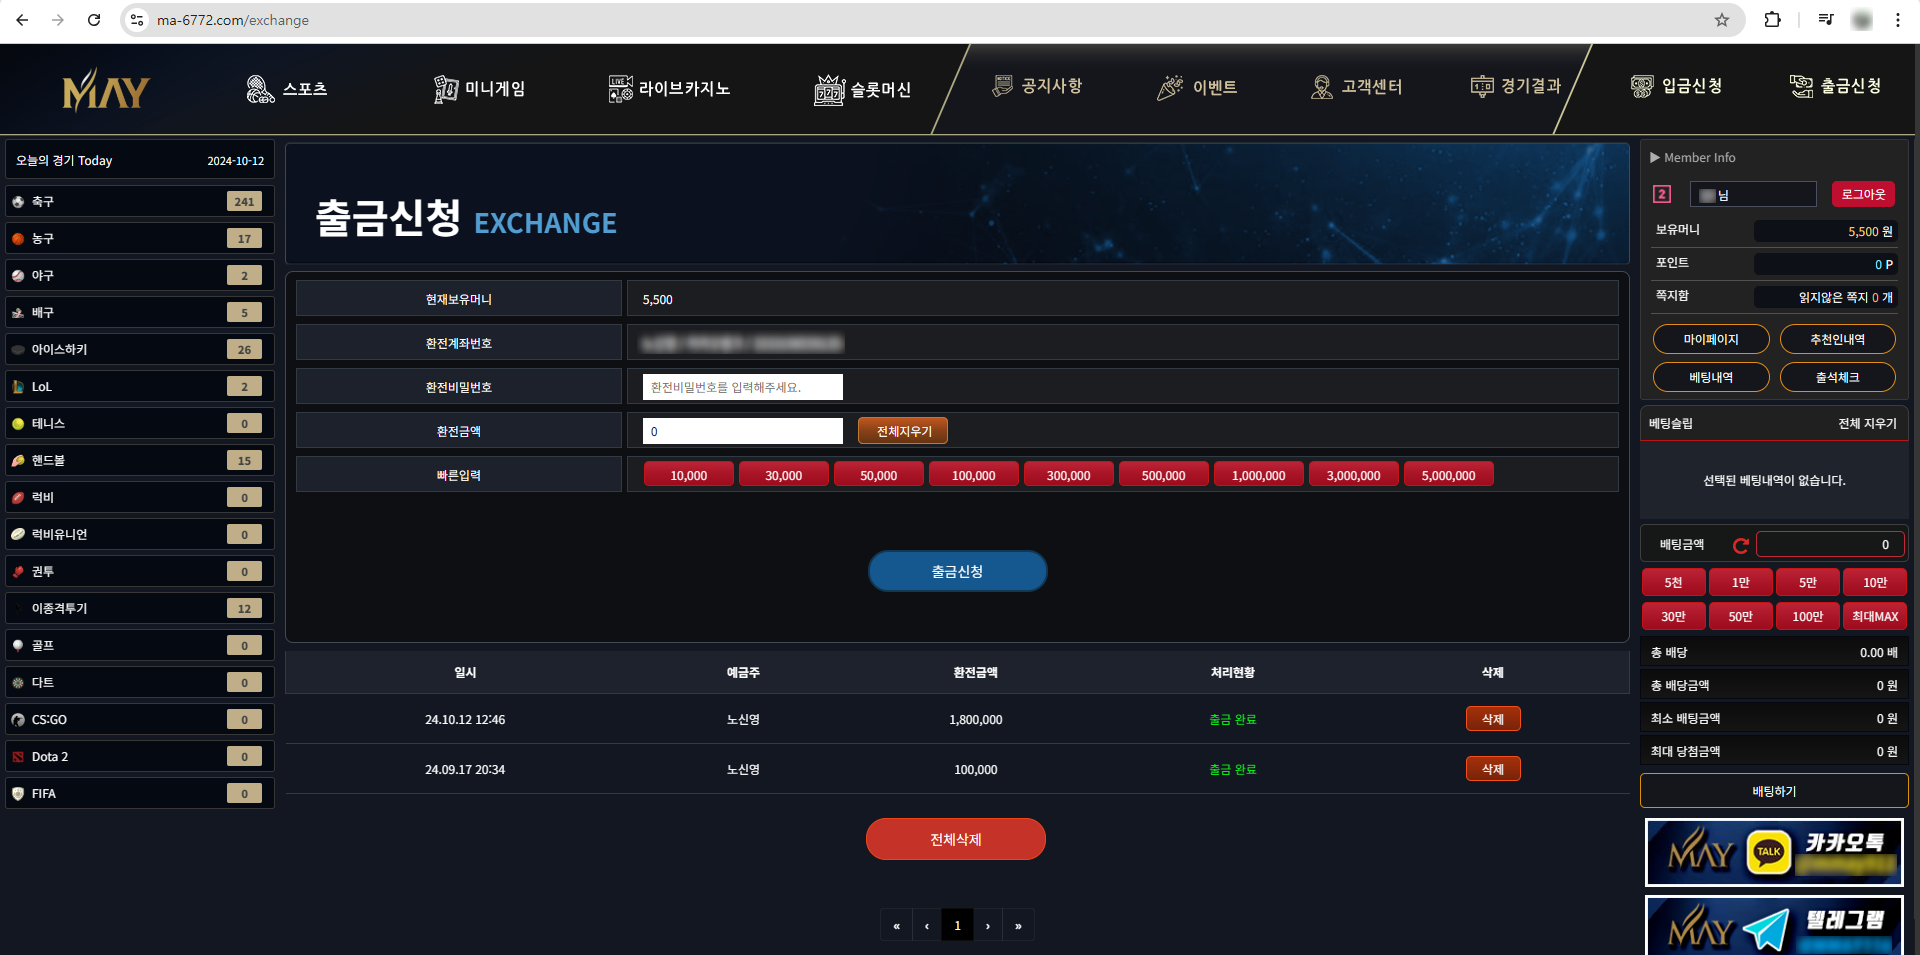Clear the amount with 전체지우기 button
This screenshot has height=955, width=1920.
903,431
